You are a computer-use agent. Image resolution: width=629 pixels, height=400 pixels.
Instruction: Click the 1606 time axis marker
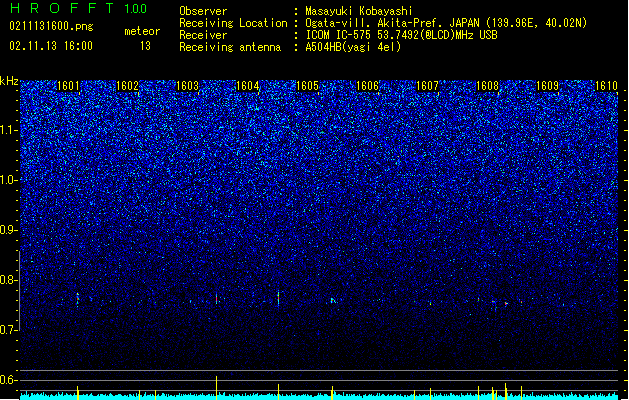click(367, 86)
